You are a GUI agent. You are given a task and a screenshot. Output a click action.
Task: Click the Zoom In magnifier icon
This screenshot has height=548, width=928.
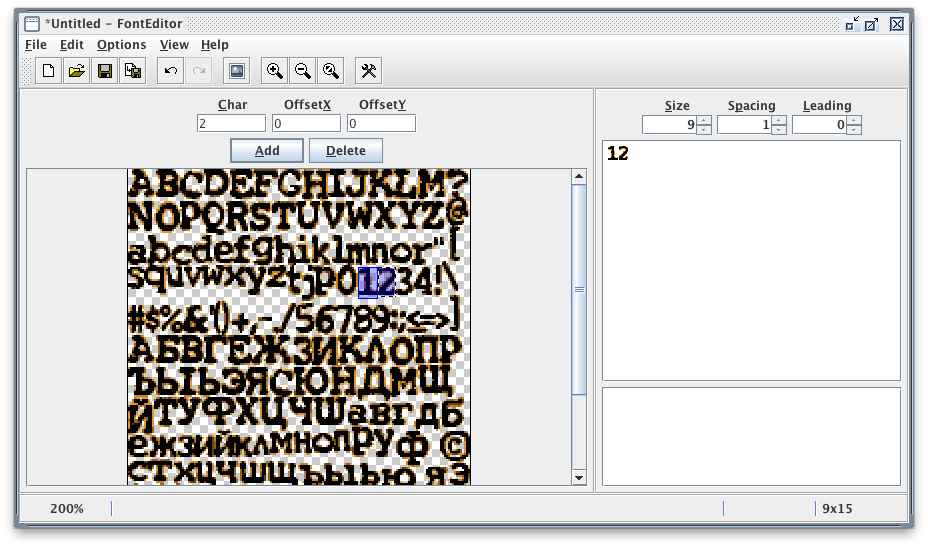click(275, 71)
